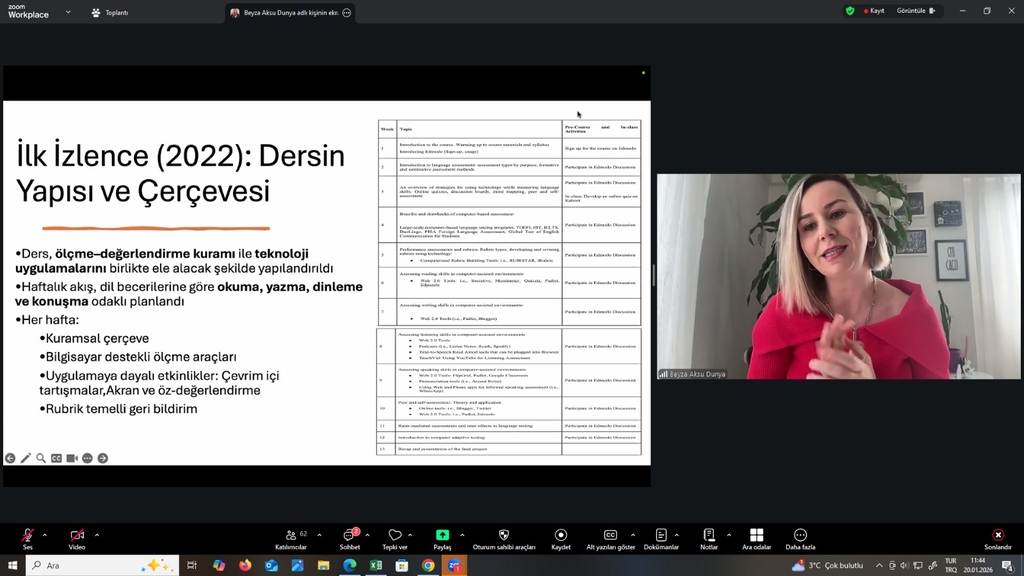1024x576 pixels.
Task: Open the Notlar notes icon
Action: tap(708, 536)
